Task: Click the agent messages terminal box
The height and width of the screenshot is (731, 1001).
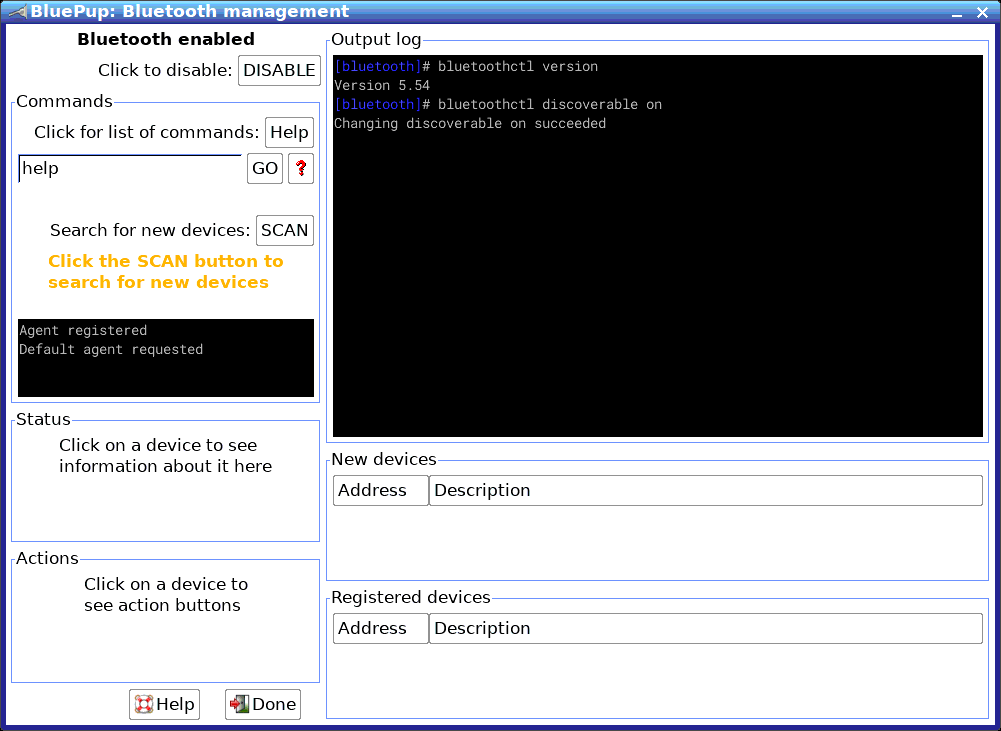Action: [166, 358]
